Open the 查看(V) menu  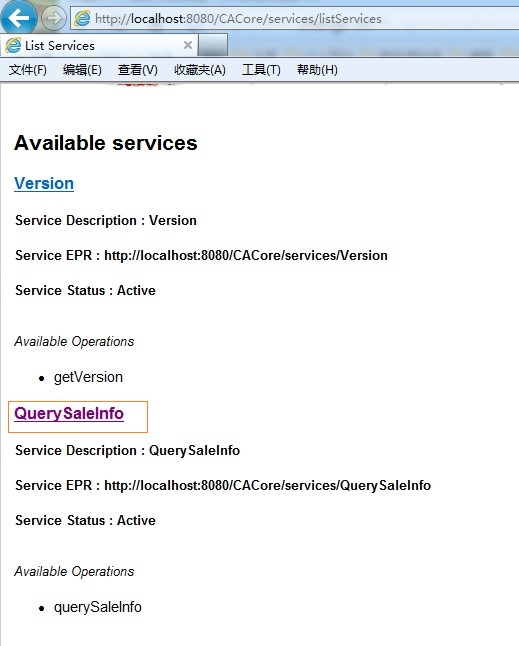click(x=138, y=70)
